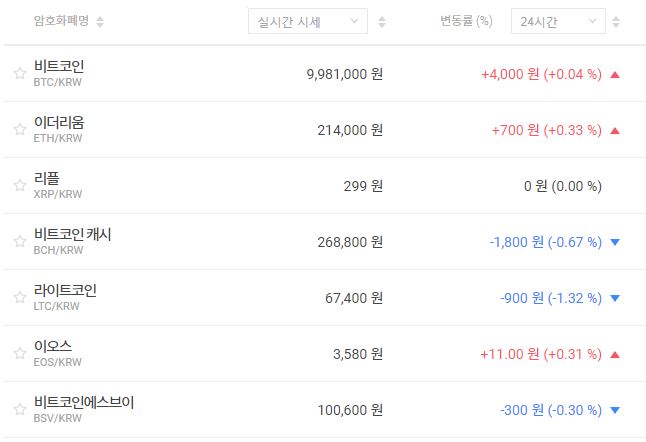This screenshot has width=646, height=442.
Task: Favorite Bitcoin with its star icon
Action: 19,73
